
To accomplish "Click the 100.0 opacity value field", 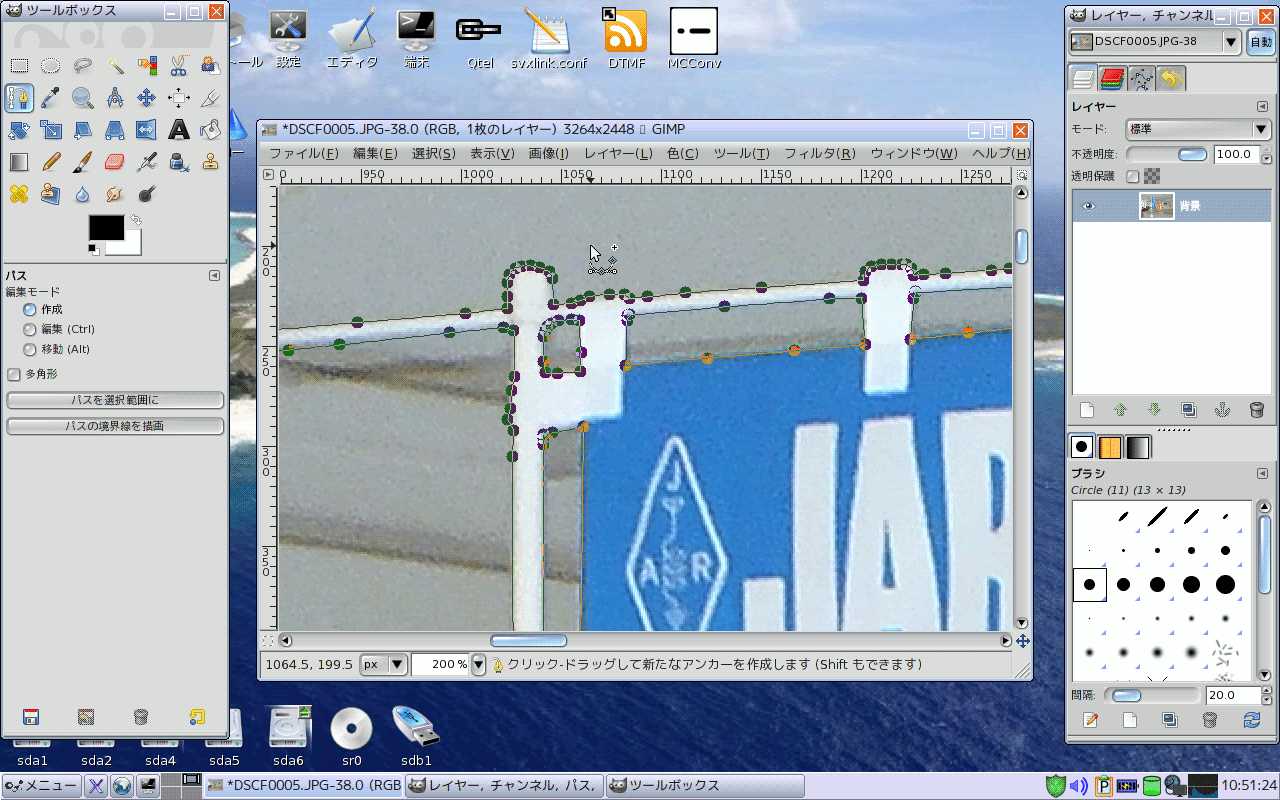I will coord(1236,154).
